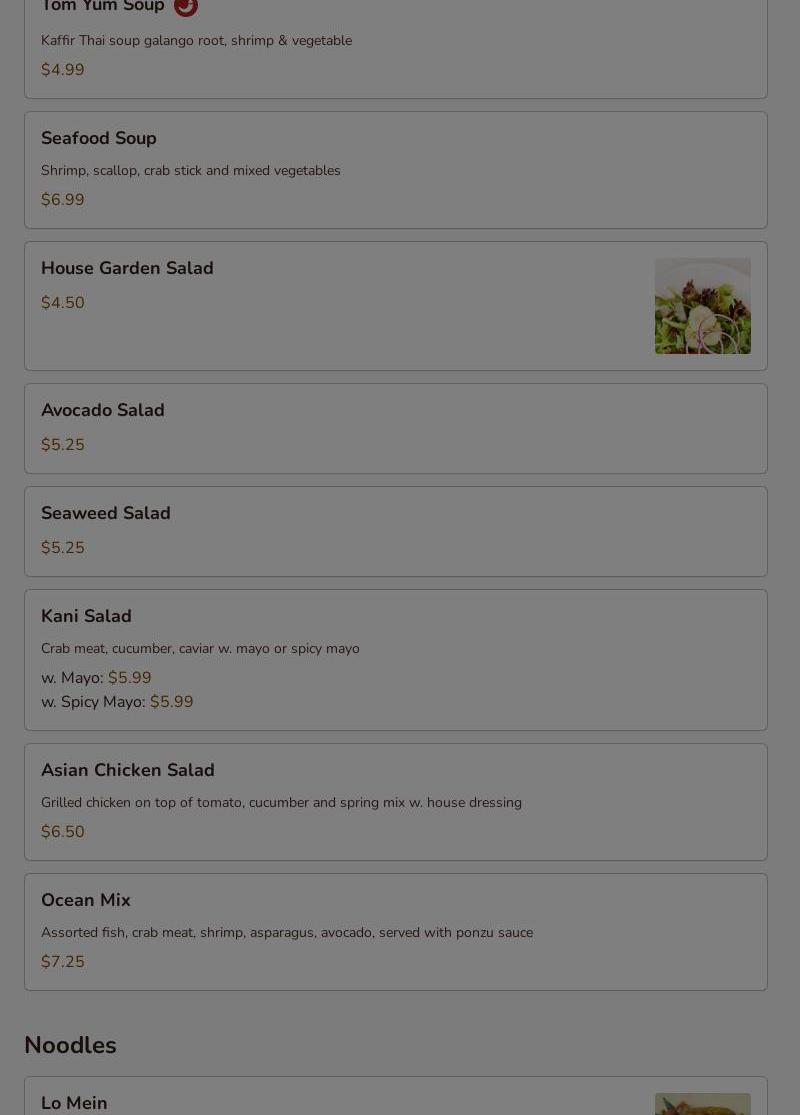Click the Noodles section heading
Viewport: 800px width, 1115px height.
click(x=70, y=1045)
